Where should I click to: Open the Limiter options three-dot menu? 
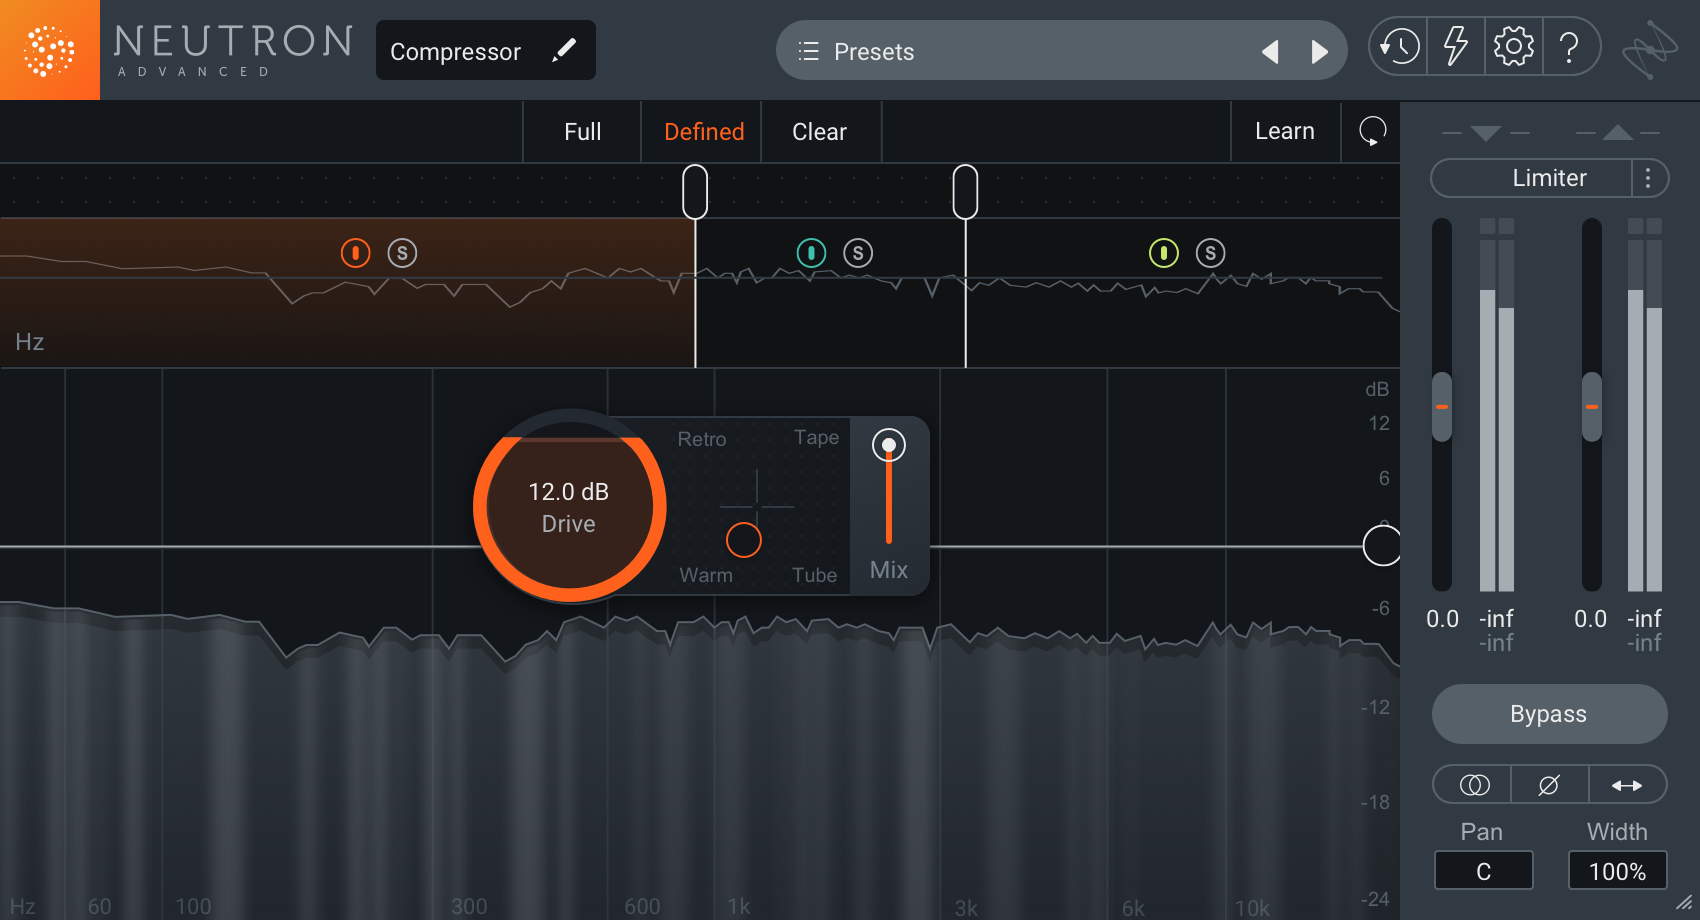tap(1648, 178)
